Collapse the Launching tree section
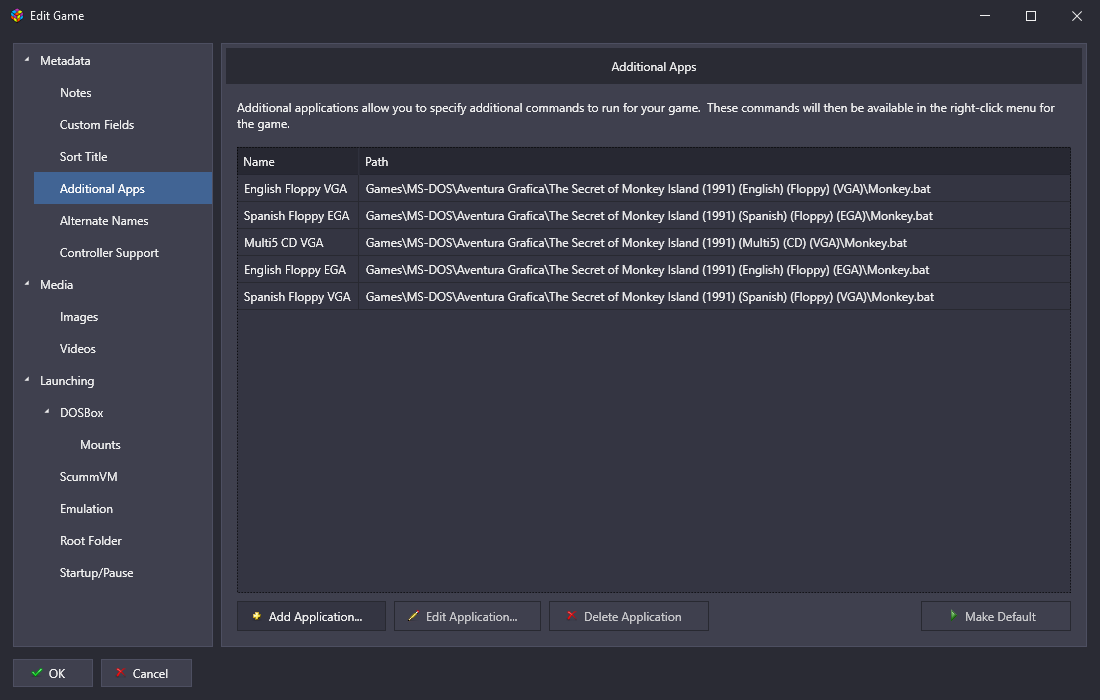The height and width of the screenshot is (700, 1100). click(27, 380)
